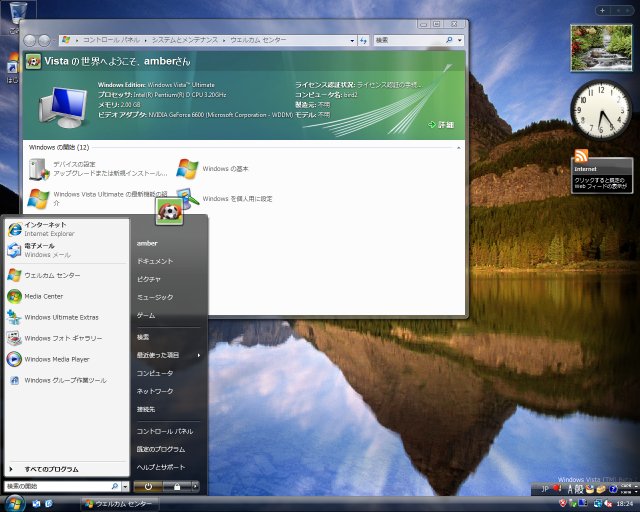Open the recent pages breadcrumb dropdown

[53, 40]
